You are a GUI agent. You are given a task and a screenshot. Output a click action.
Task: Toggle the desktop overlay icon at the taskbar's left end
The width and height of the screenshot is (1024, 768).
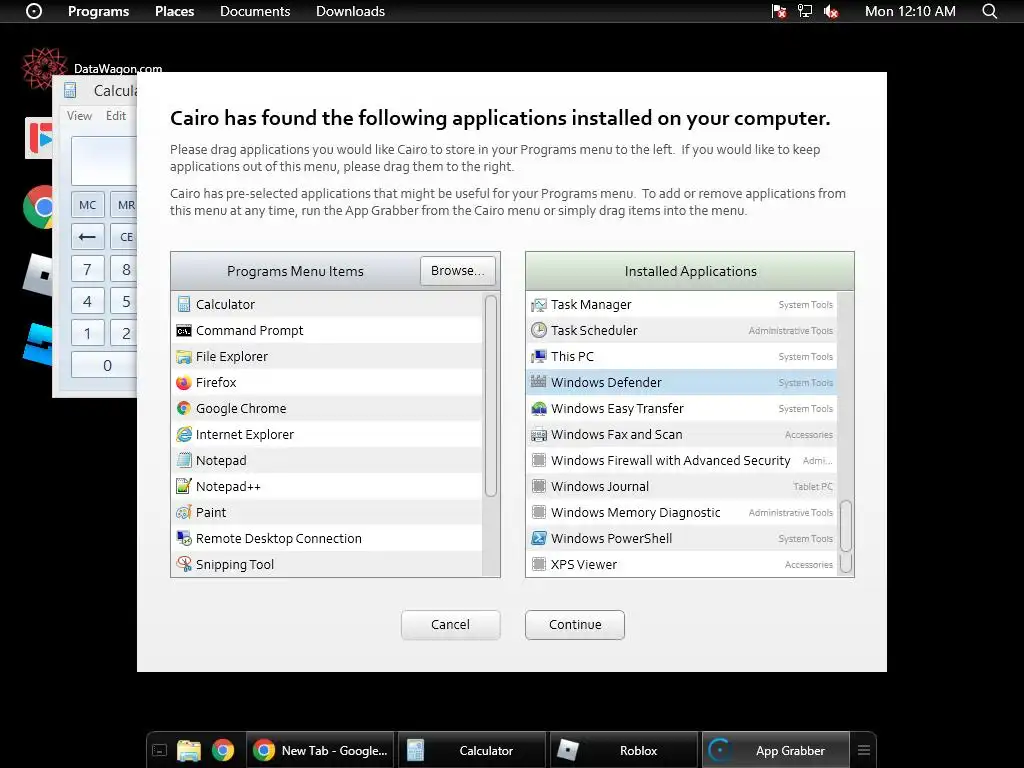click(159, 750)
